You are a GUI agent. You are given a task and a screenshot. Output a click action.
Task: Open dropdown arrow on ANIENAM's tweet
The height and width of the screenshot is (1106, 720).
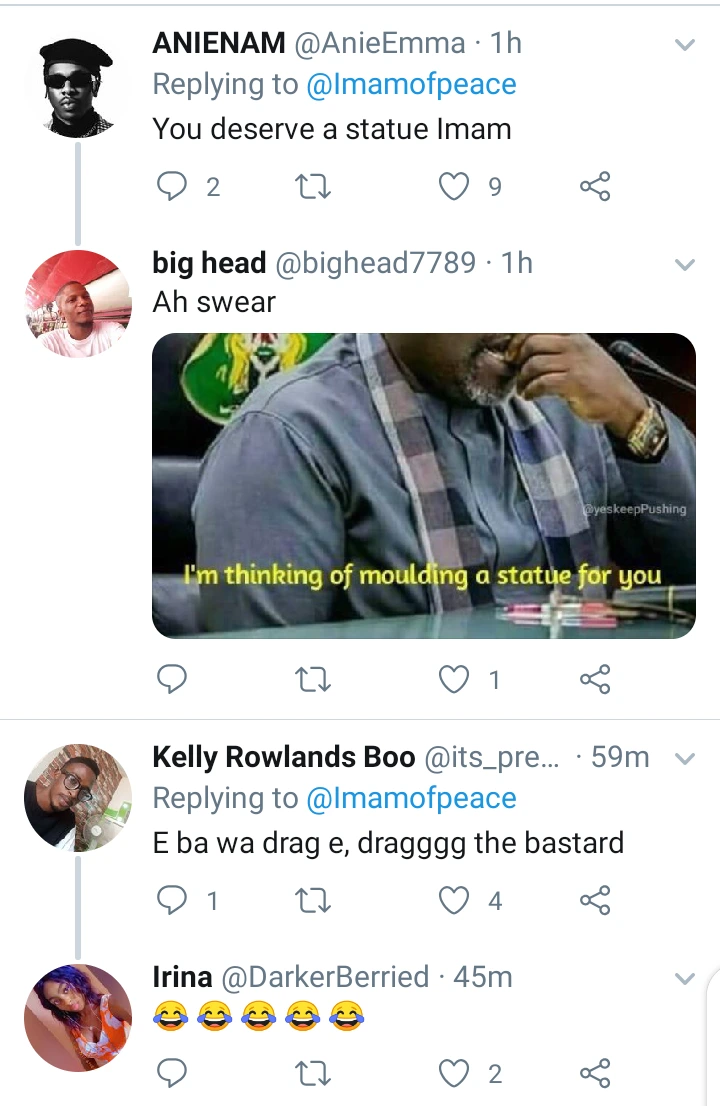(685, 45)
